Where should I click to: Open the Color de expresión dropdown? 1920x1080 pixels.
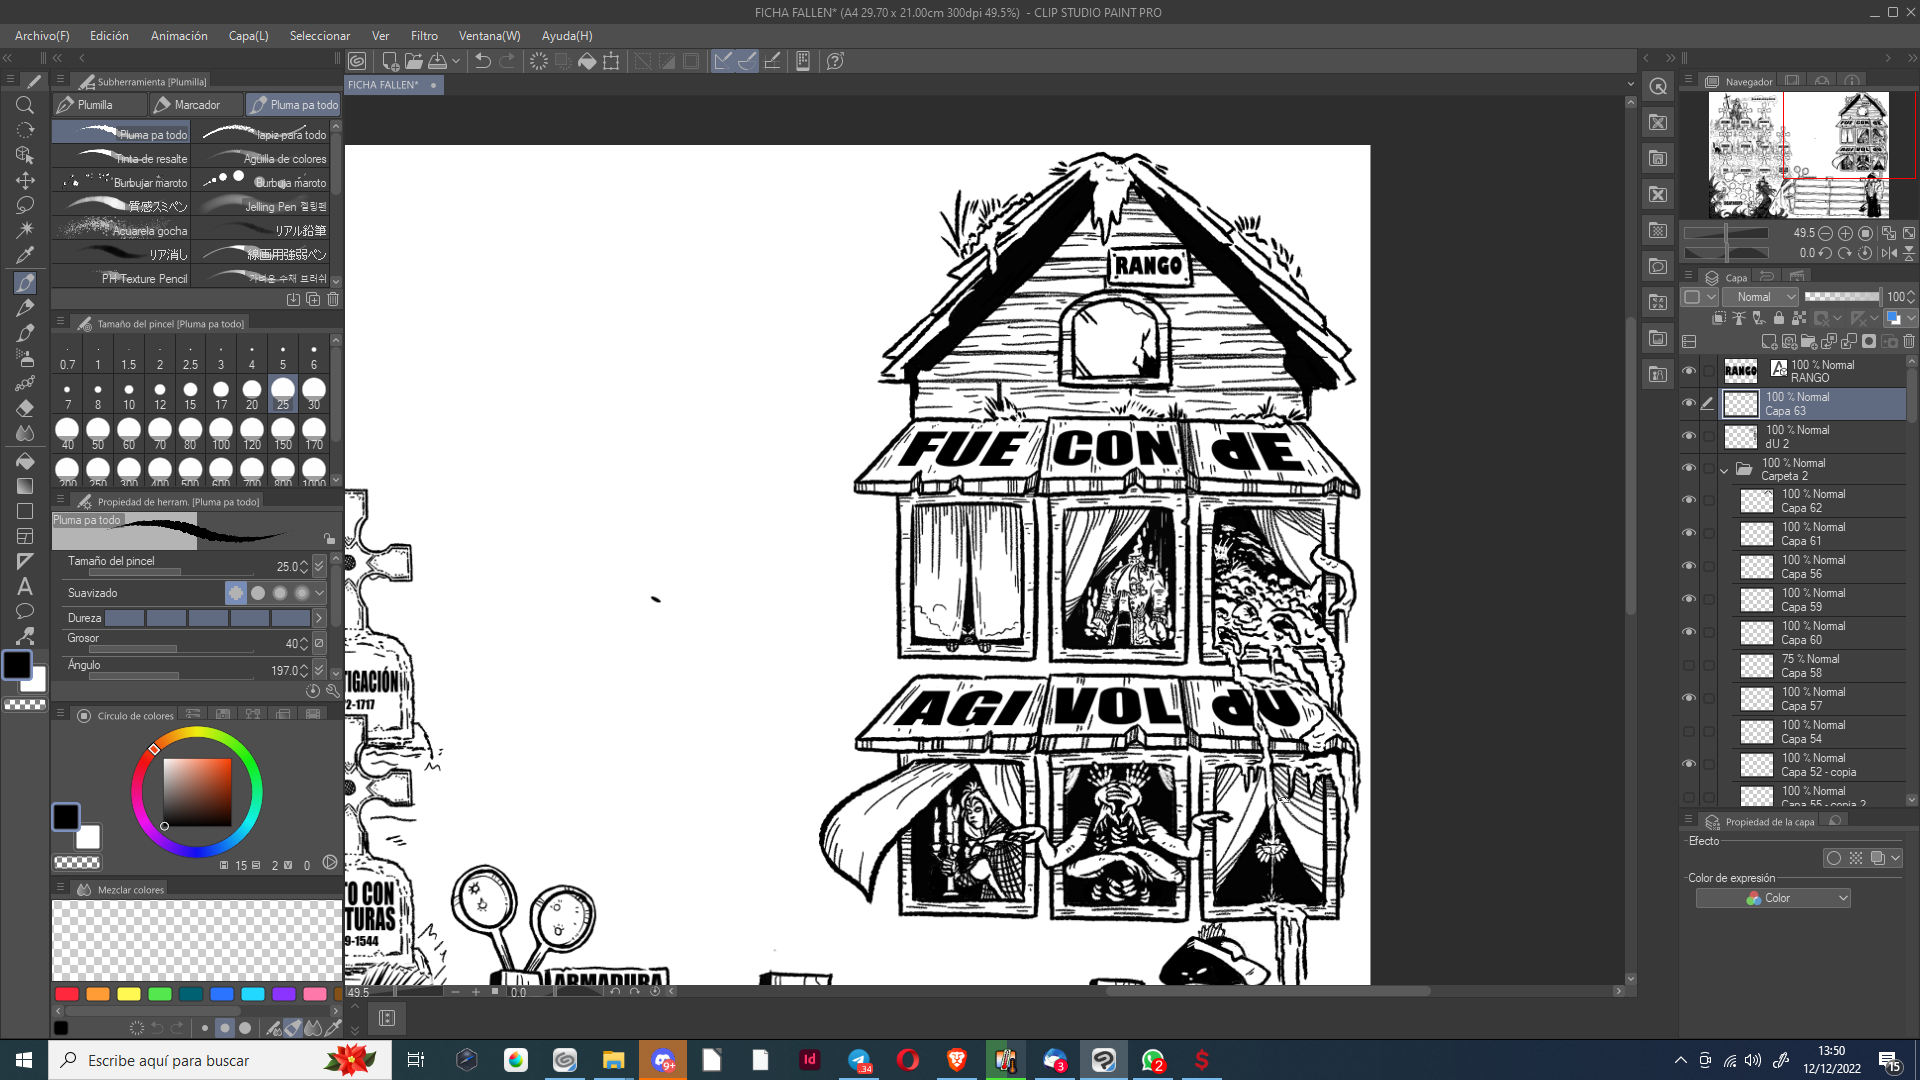point(1773,898)
